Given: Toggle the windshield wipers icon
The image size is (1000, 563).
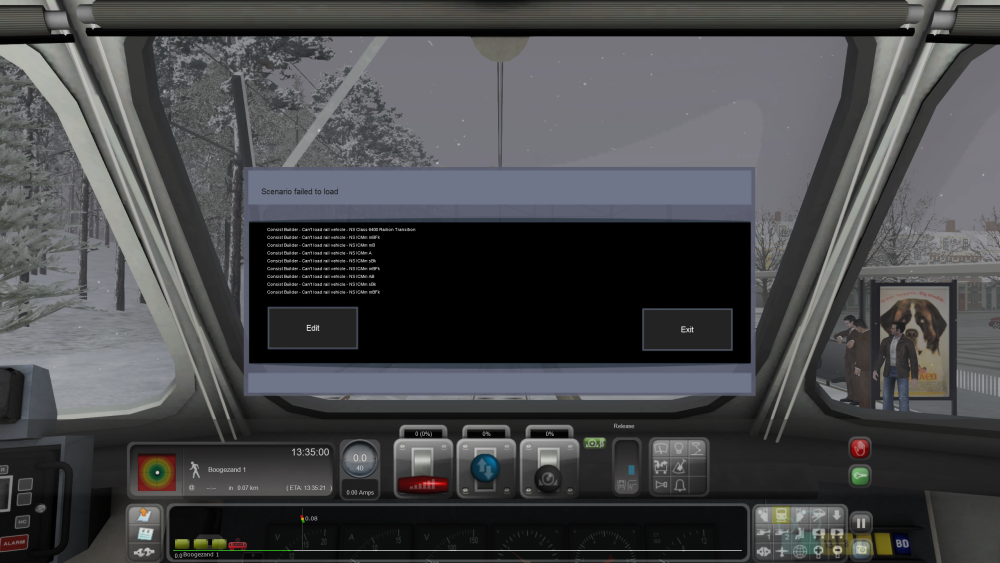Looking at the screenshot, I should pyautogui.click(x=661, y=449).
